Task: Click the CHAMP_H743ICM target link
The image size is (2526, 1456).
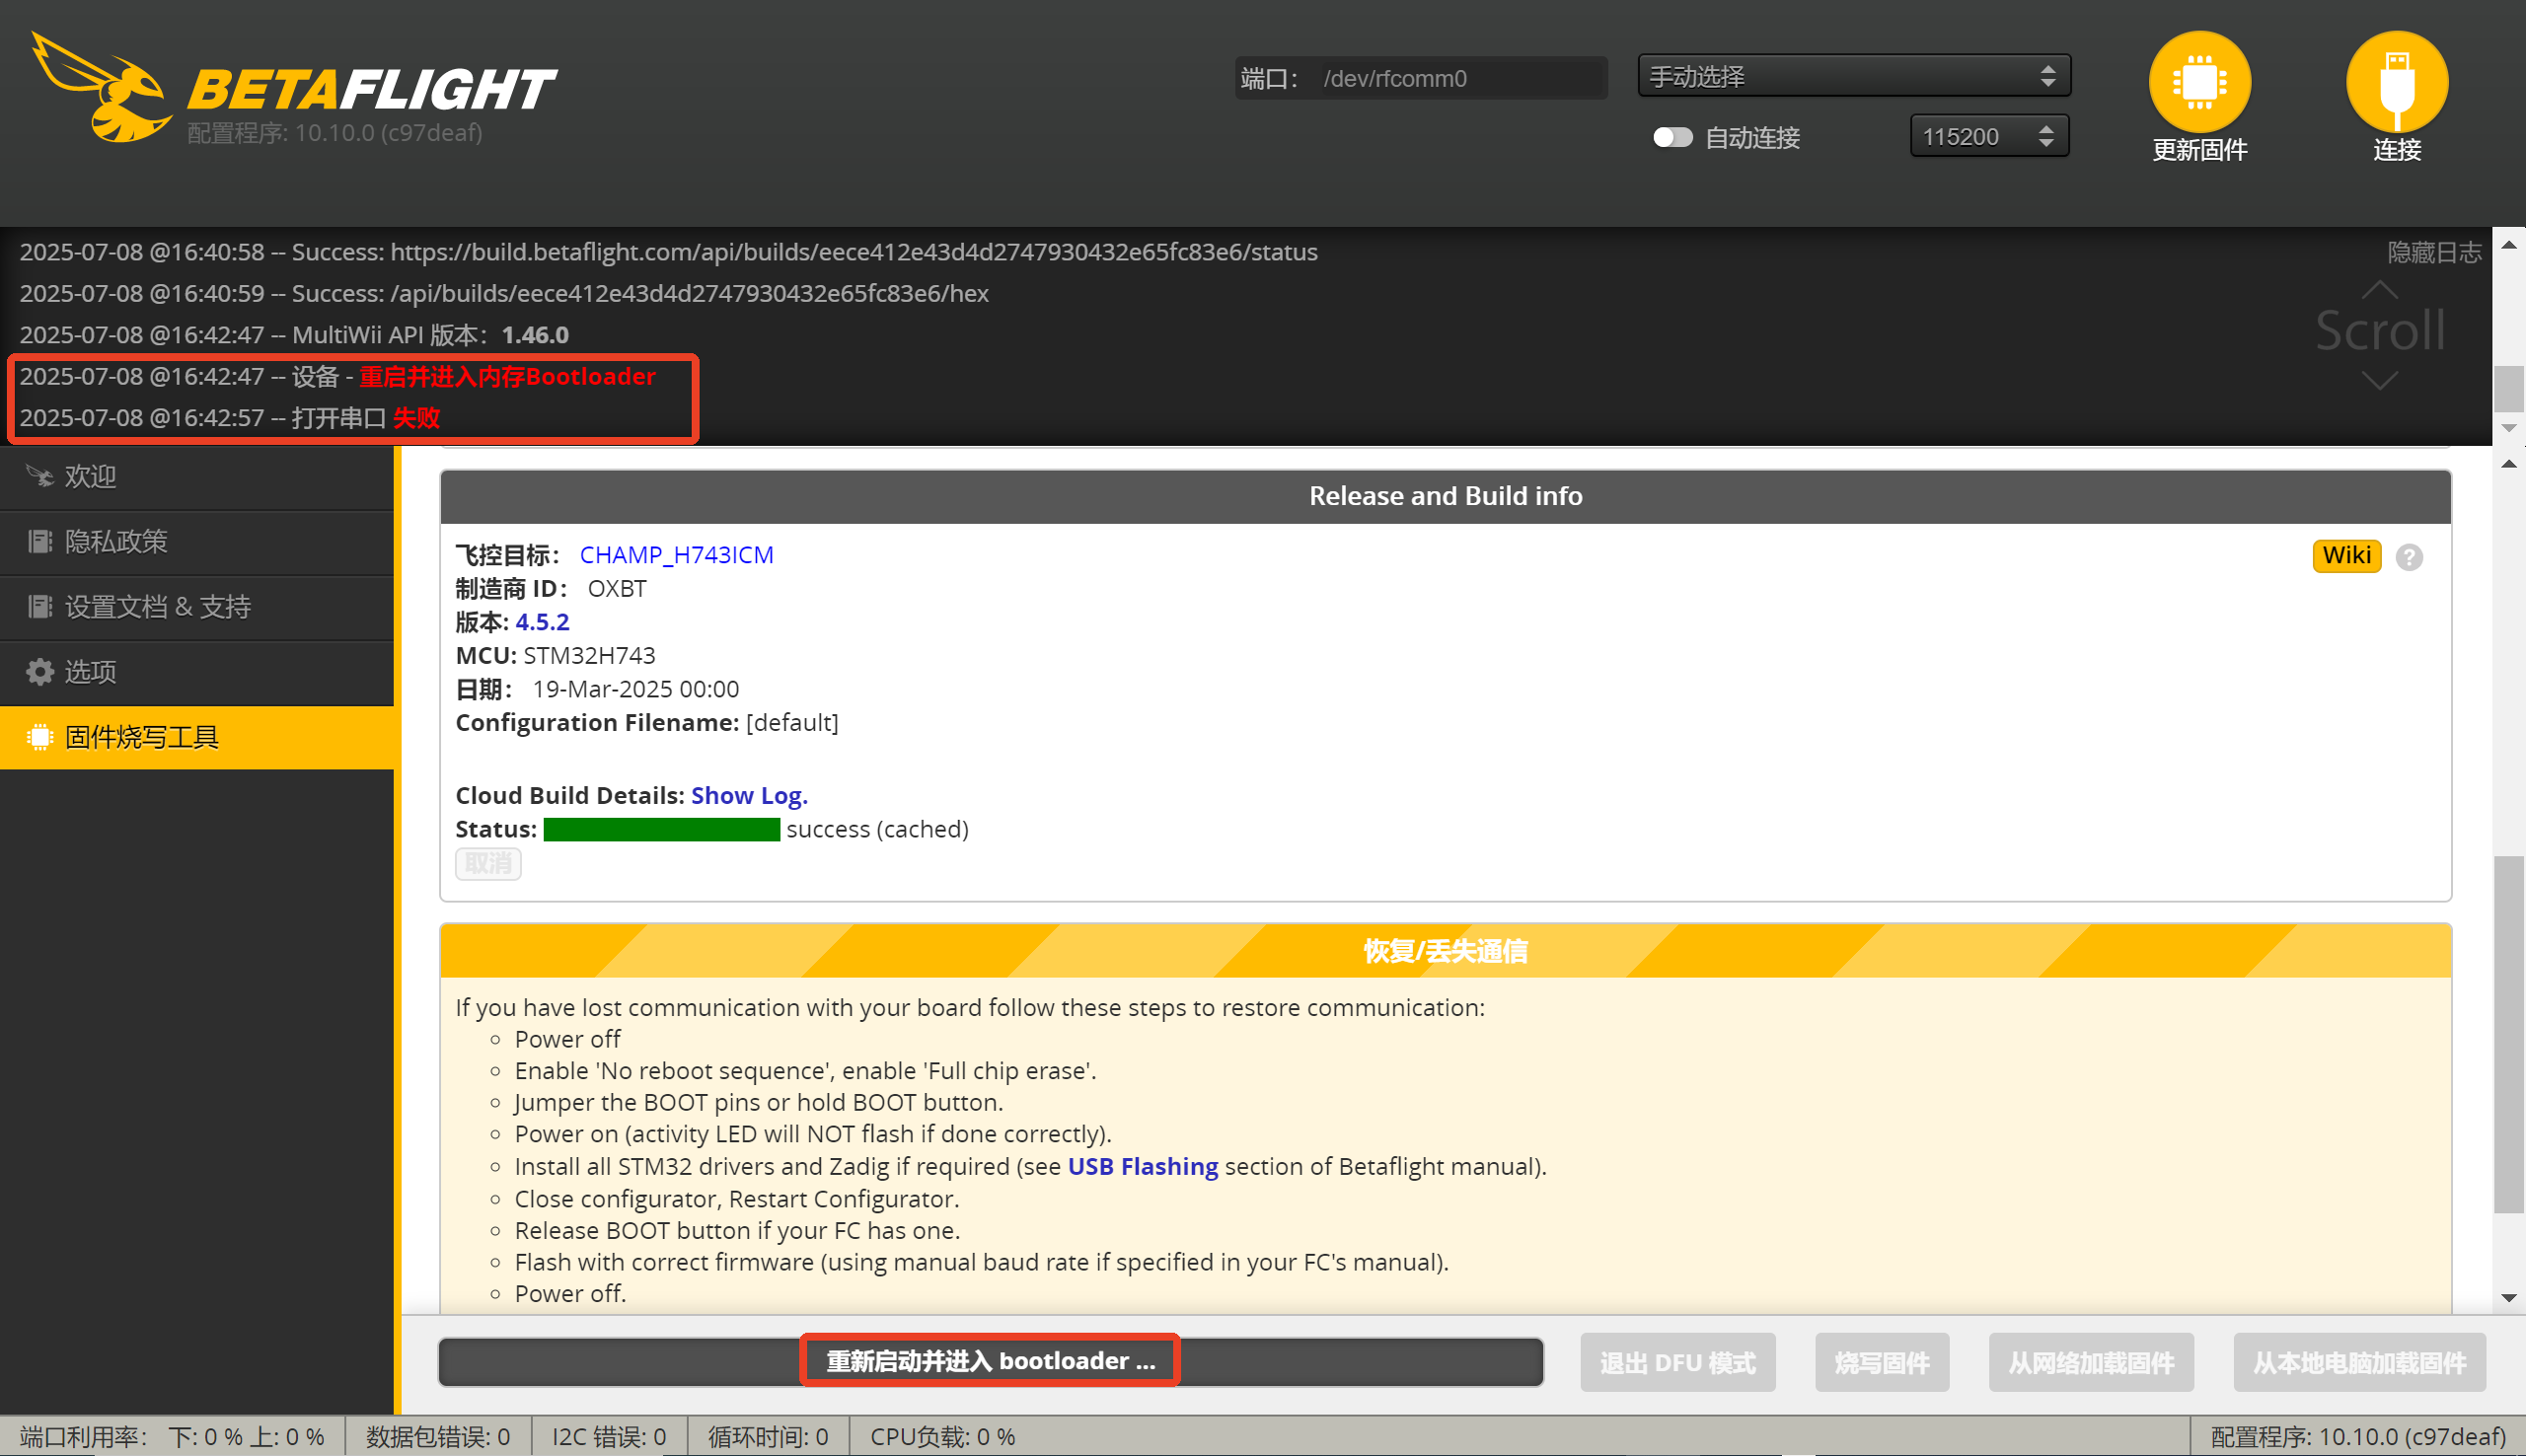Action: [676, 555]
